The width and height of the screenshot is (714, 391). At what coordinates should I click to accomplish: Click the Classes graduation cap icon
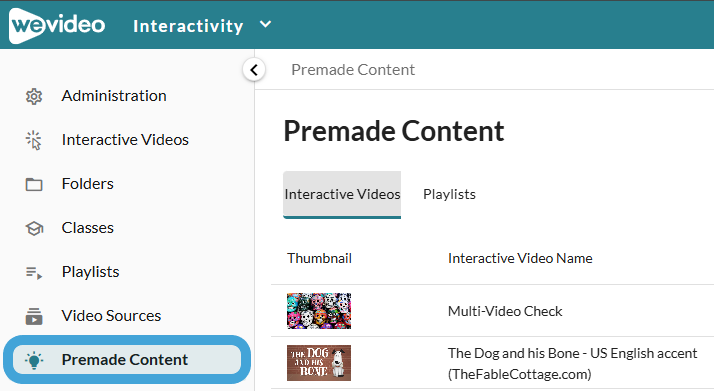point(34,228)
